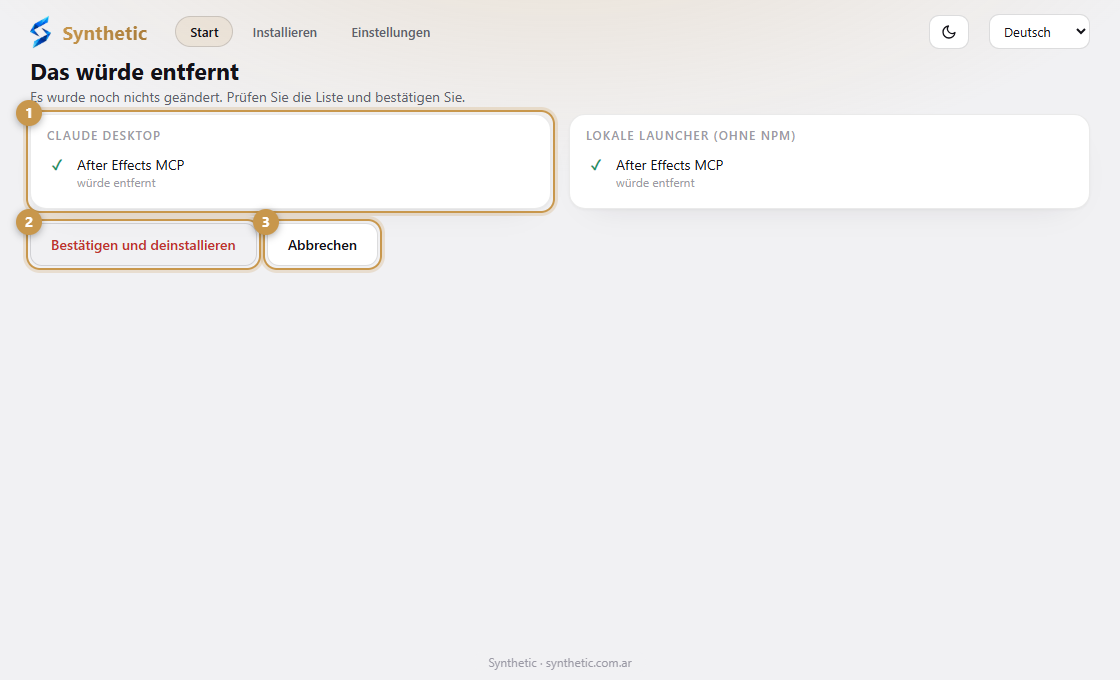Click the Synthetic brand name text
The width and height of the screenshot is (1120, 680).
coord(105,33)
